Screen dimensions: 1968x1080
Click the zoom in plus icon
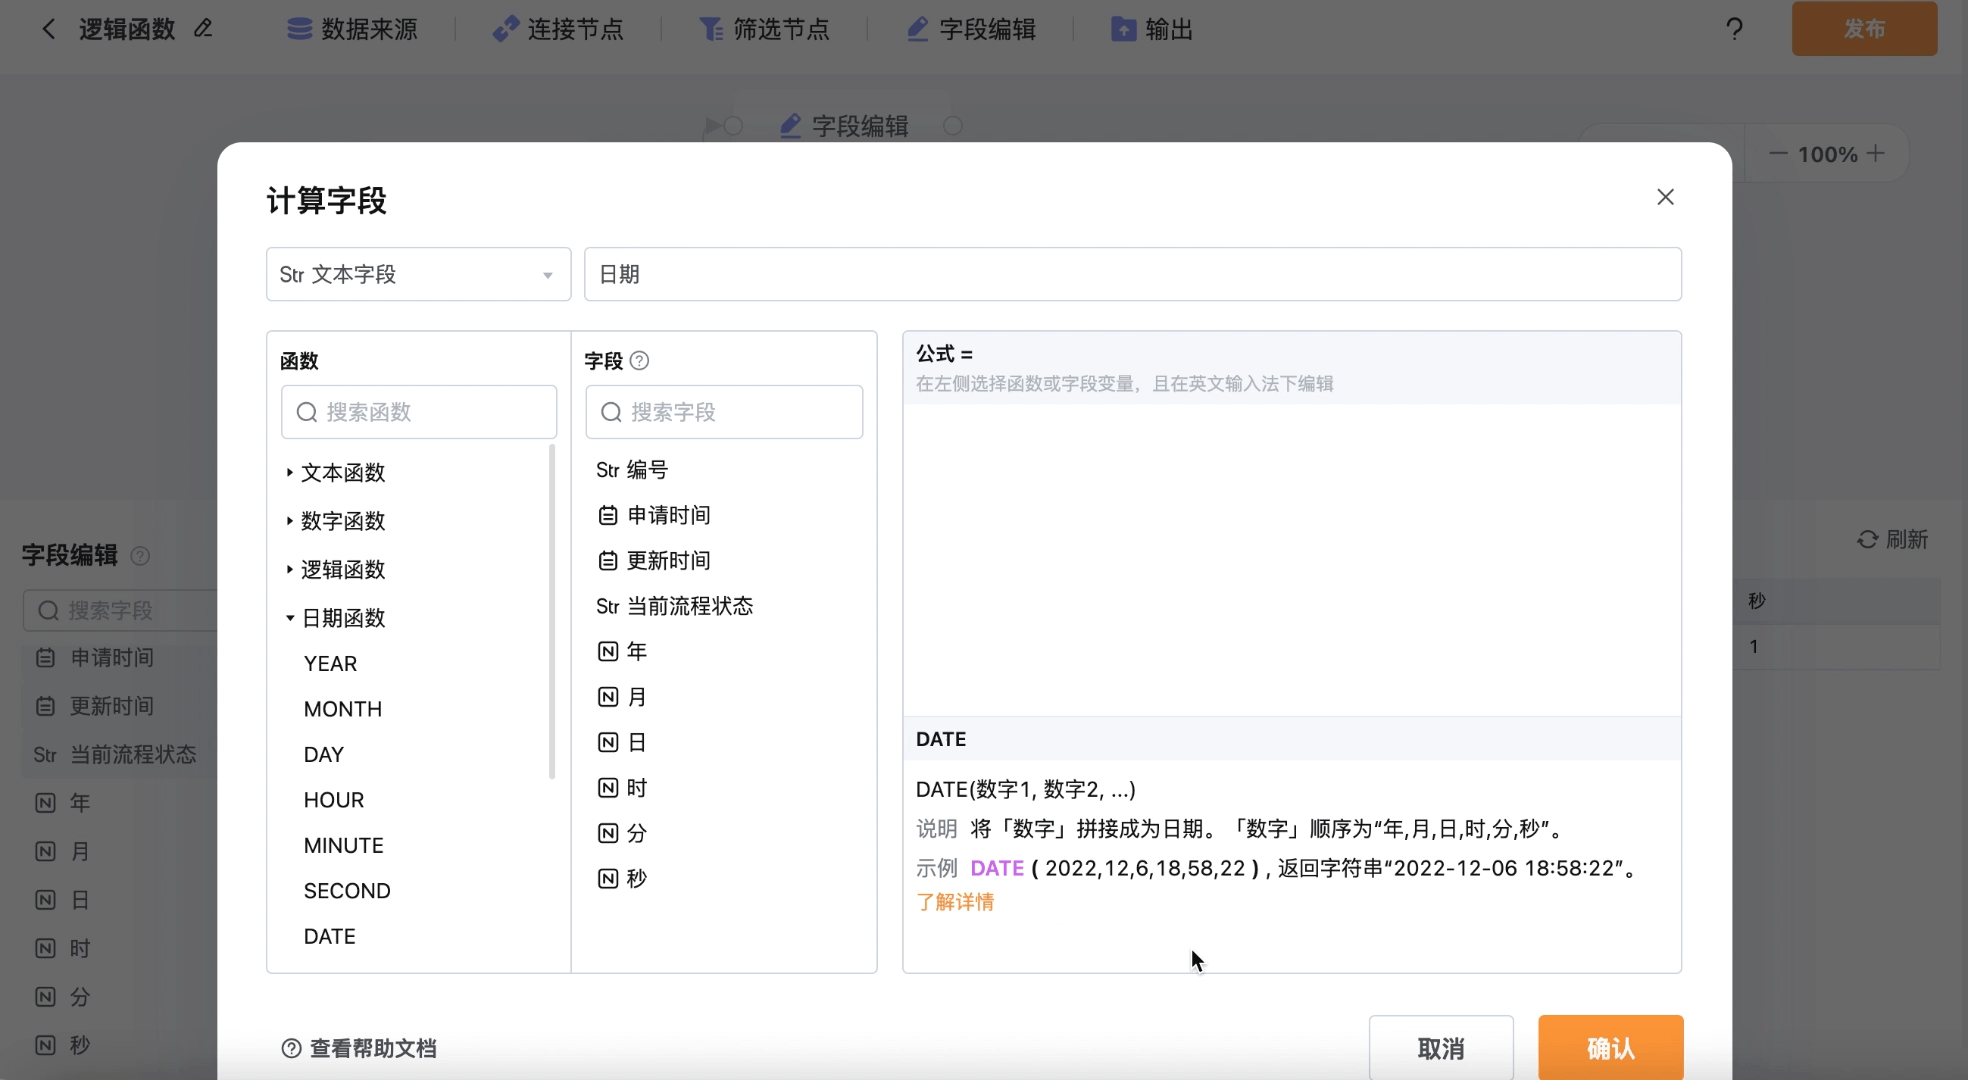click(1876, 154)
